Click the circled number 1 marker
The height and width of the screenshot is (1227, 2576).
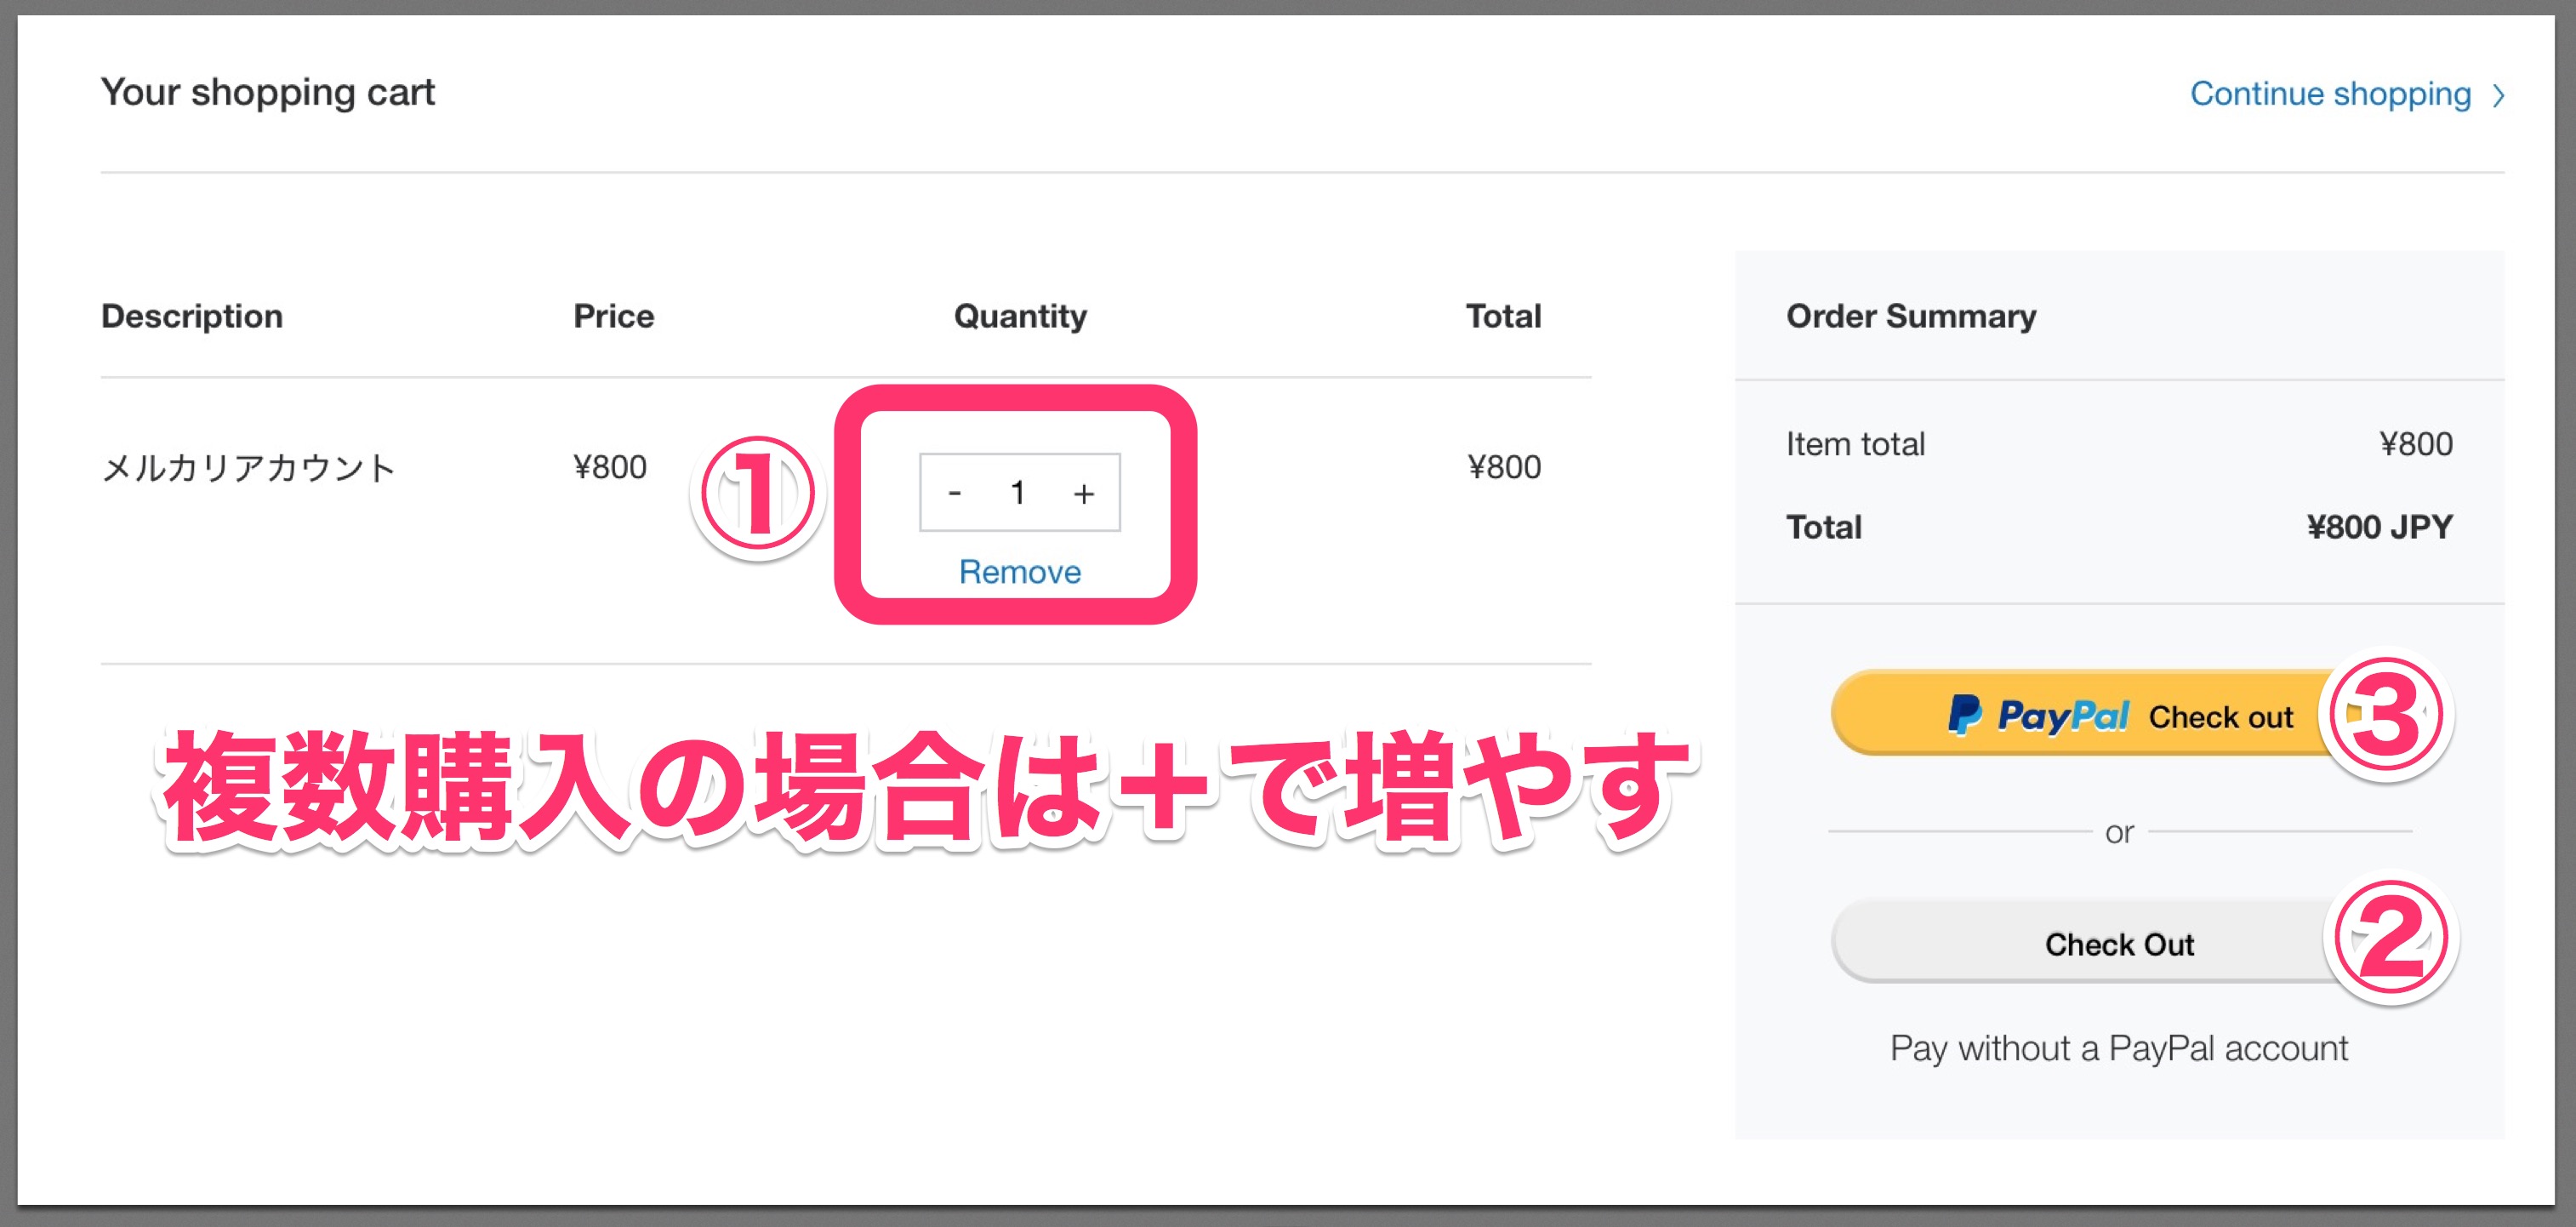758,494
